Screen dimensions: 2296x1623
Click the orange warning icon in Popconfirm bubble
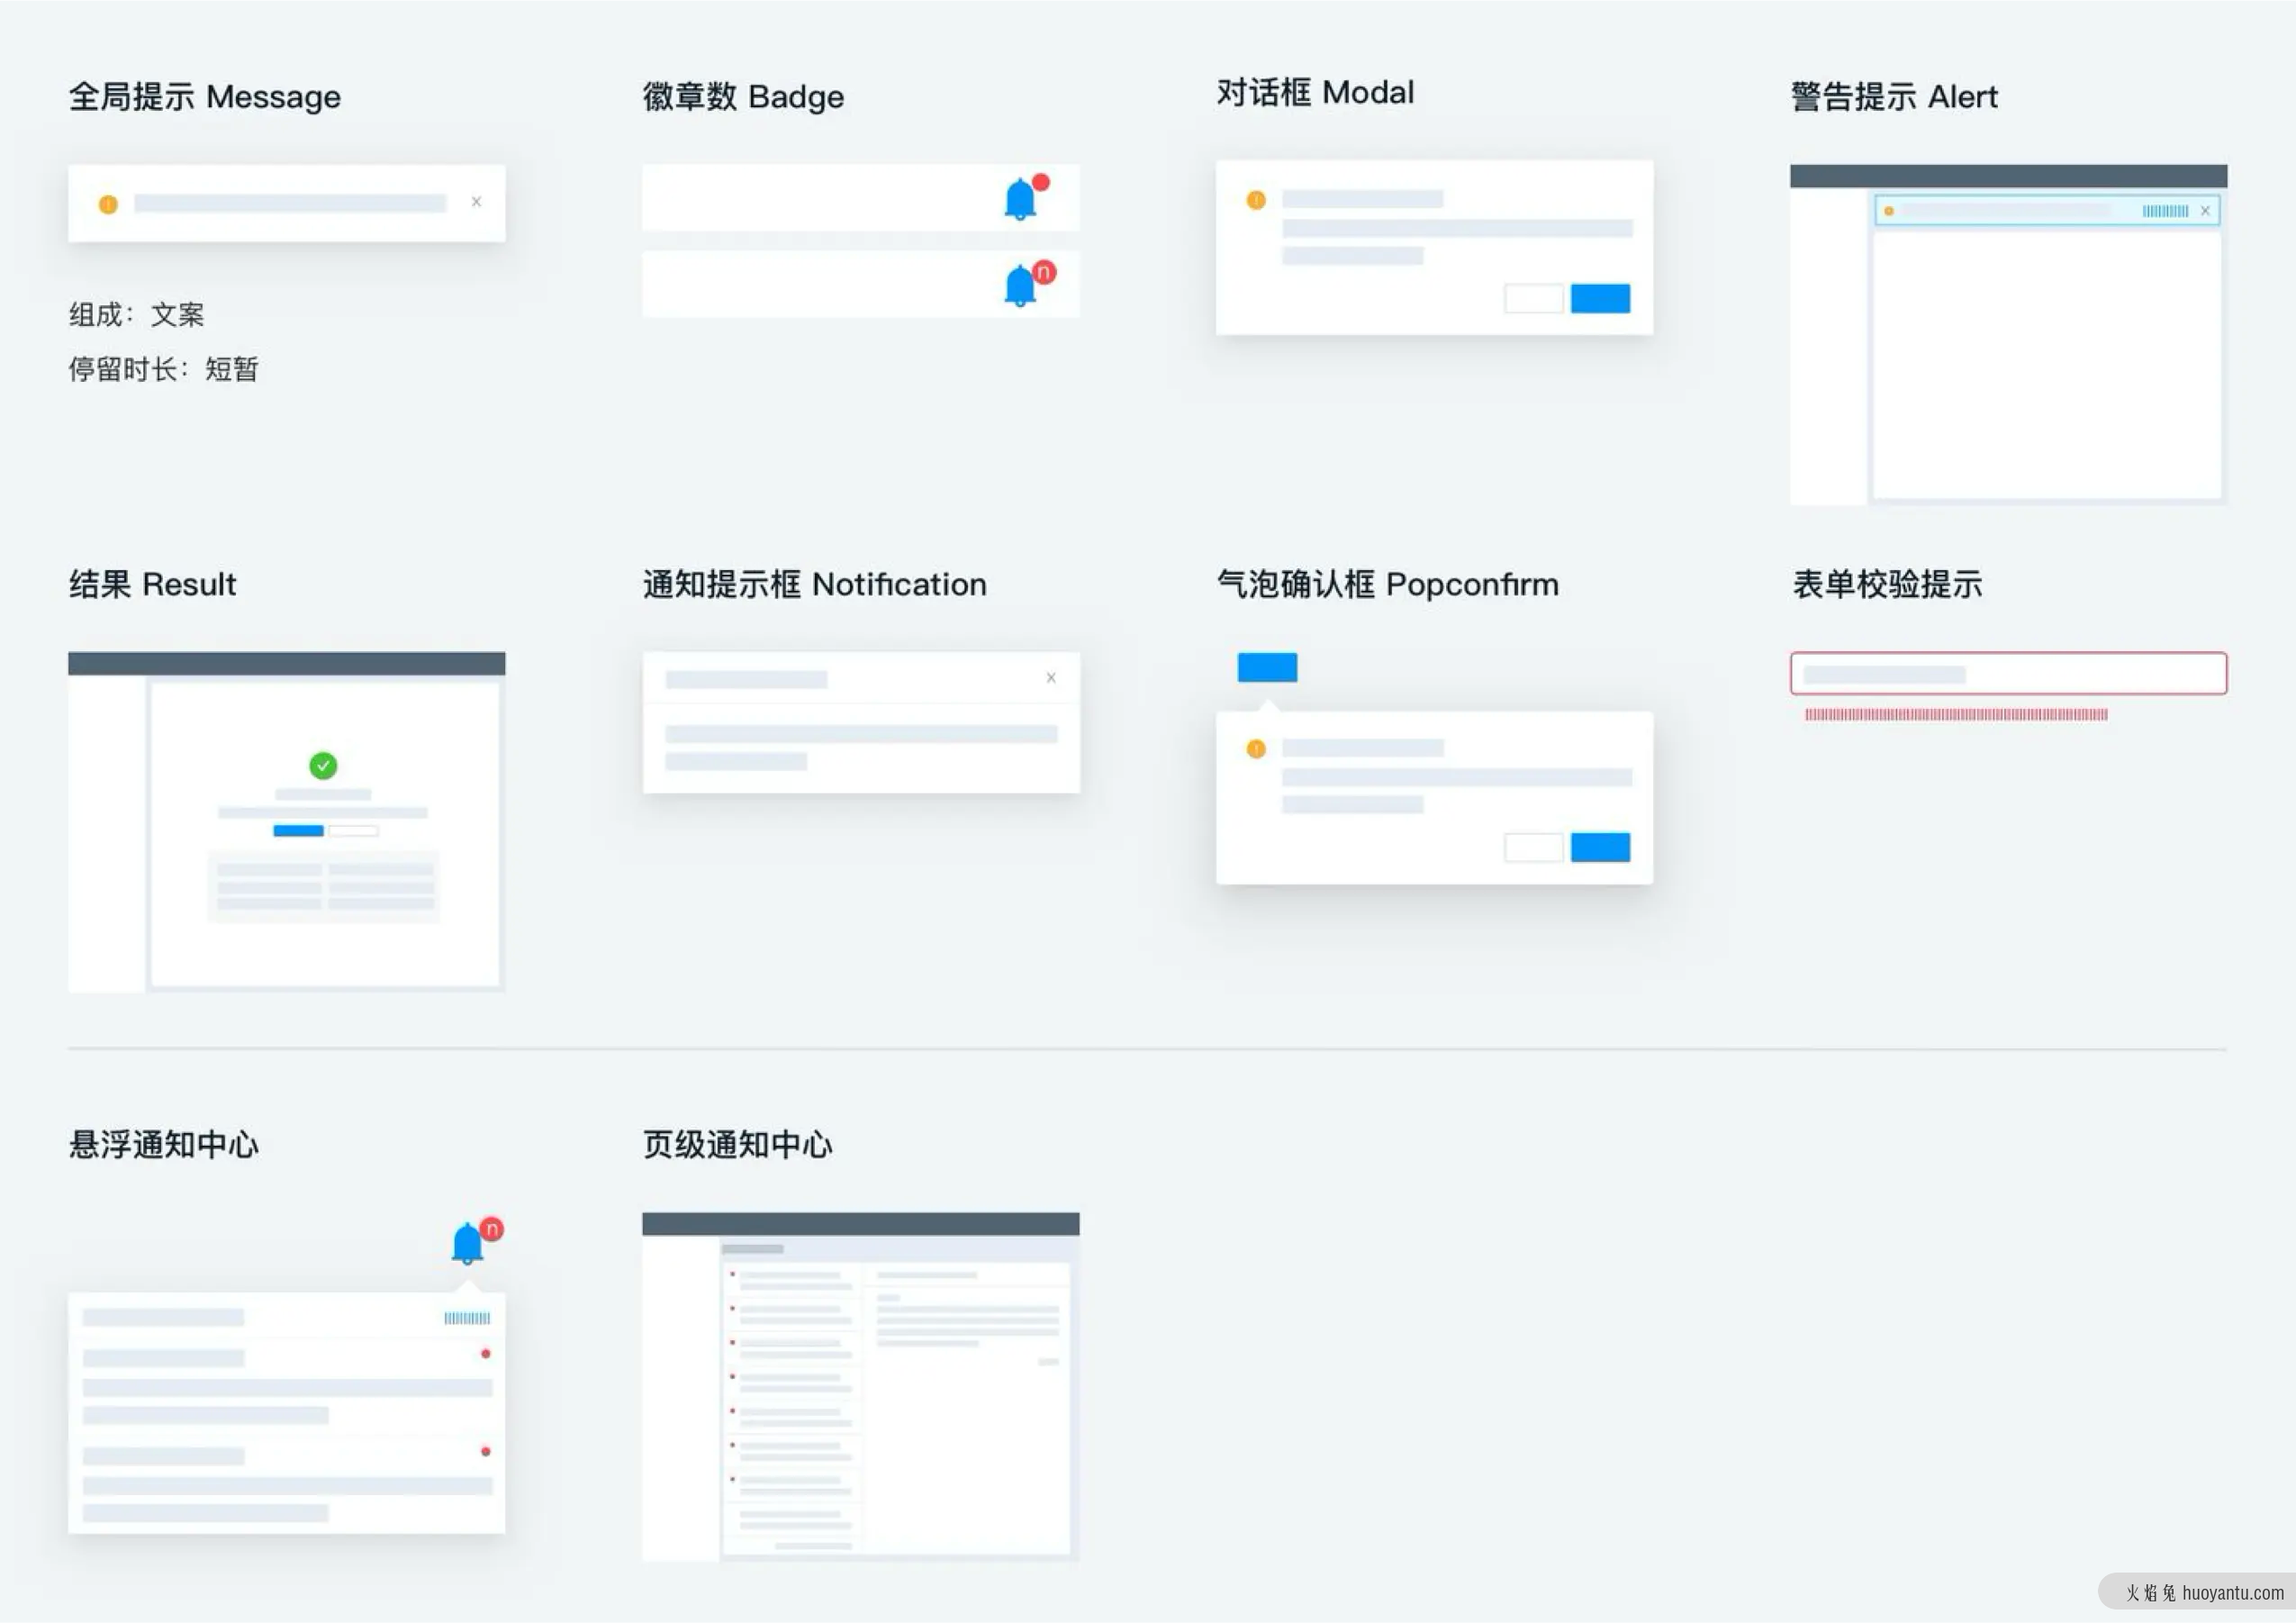tap(1256, 749)
